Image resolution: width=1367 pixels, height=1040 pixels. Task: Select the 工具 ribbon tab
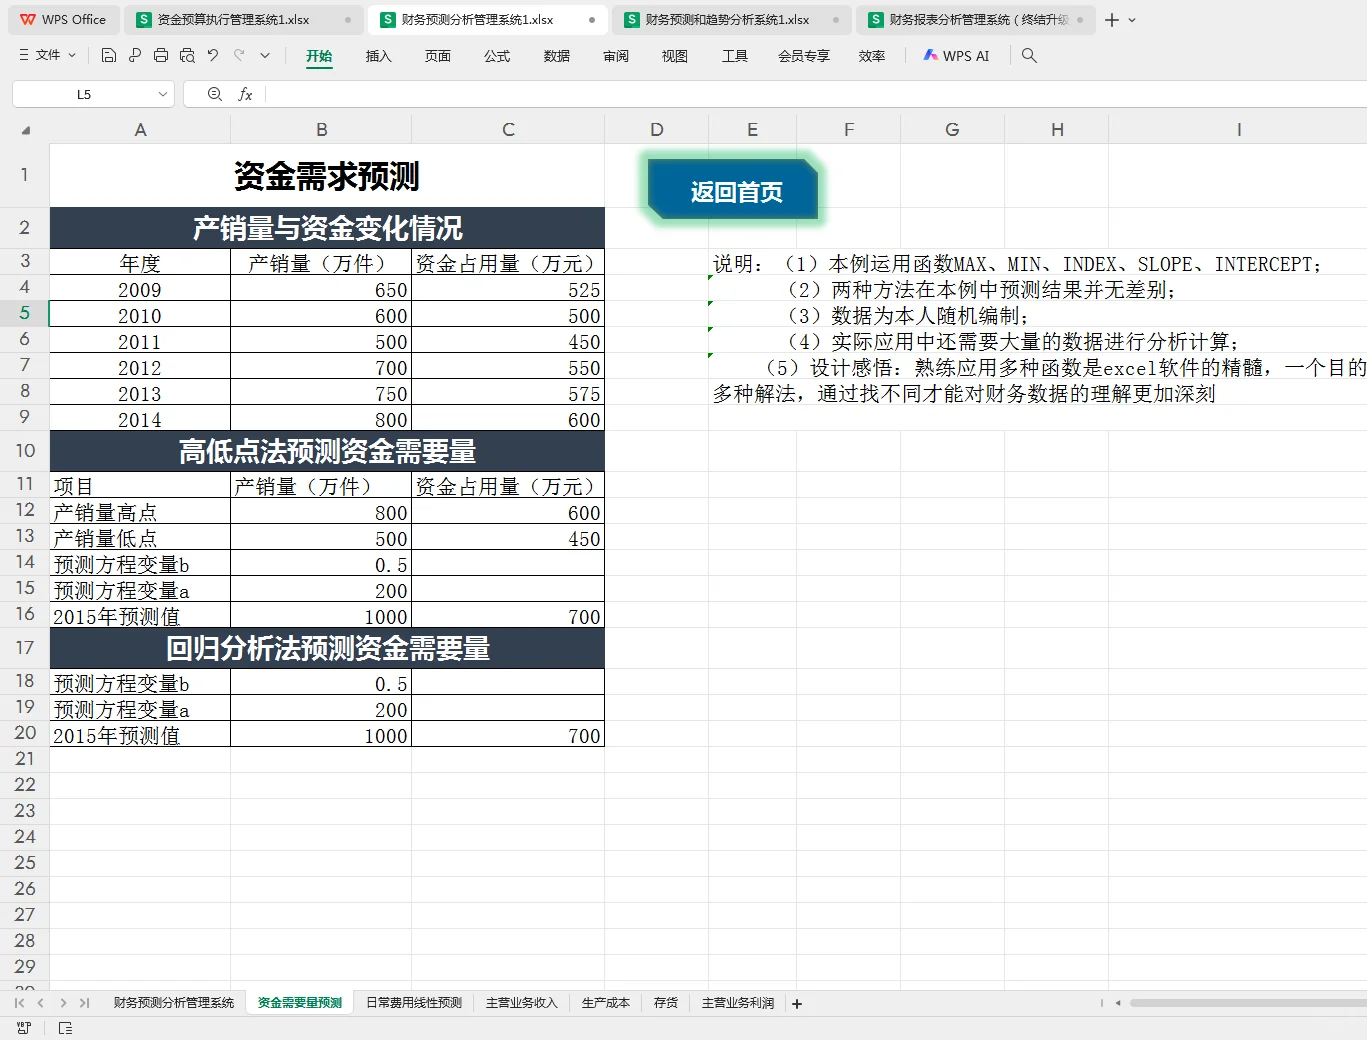click(735, 56)
